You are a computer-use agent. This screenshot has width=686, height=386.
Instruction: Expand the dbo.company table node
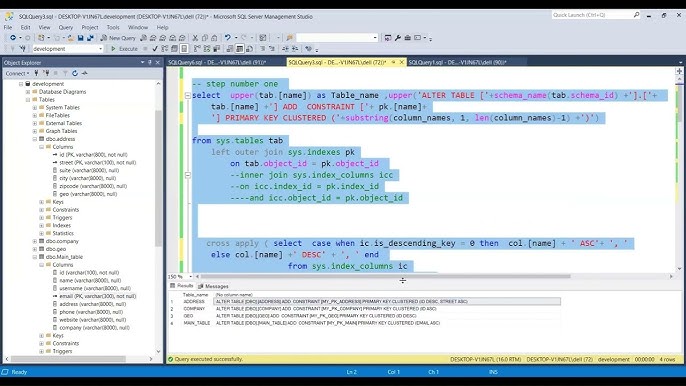click(x=35, y=241)
